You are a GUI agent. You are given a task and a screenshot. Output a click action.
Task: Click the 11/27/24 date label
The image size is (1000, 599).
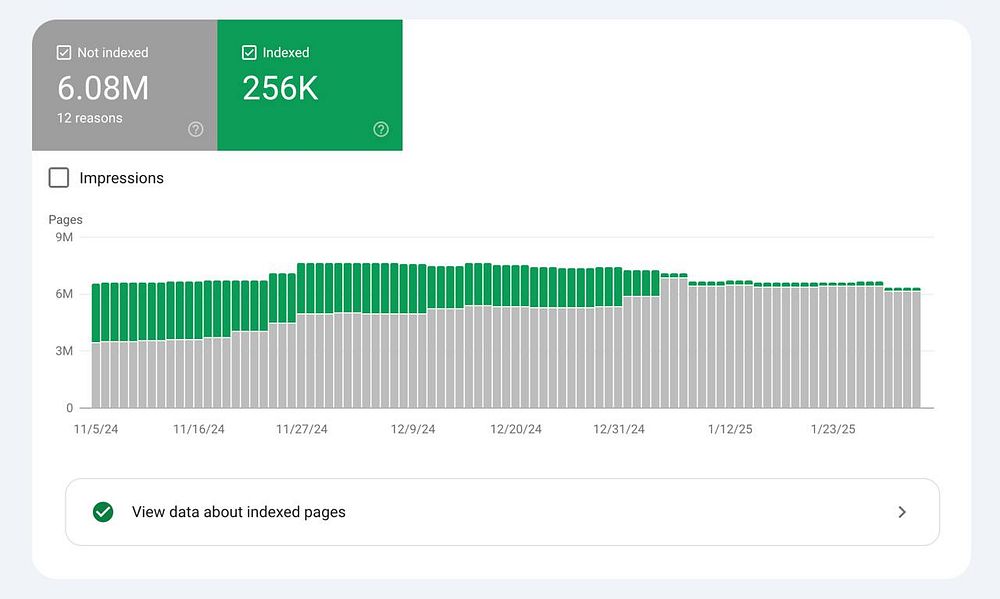[302, 429]
